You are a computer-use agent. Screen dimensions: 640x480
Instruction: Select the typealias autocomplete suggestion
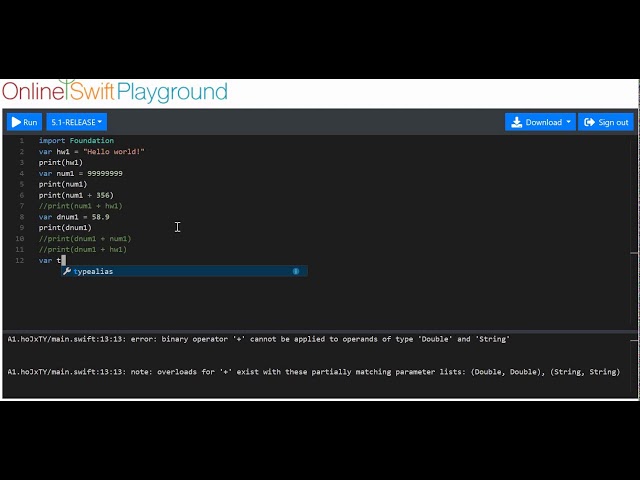point(184,271)
